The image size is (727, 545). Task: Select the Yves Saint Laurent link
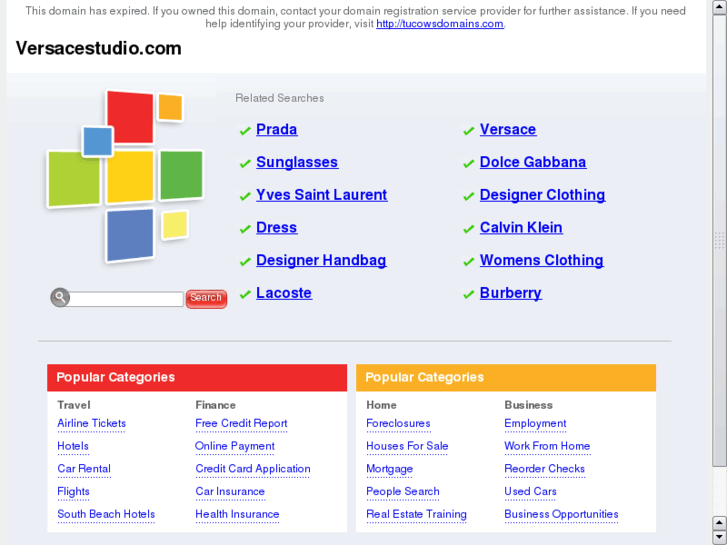(x=322, y=195)
